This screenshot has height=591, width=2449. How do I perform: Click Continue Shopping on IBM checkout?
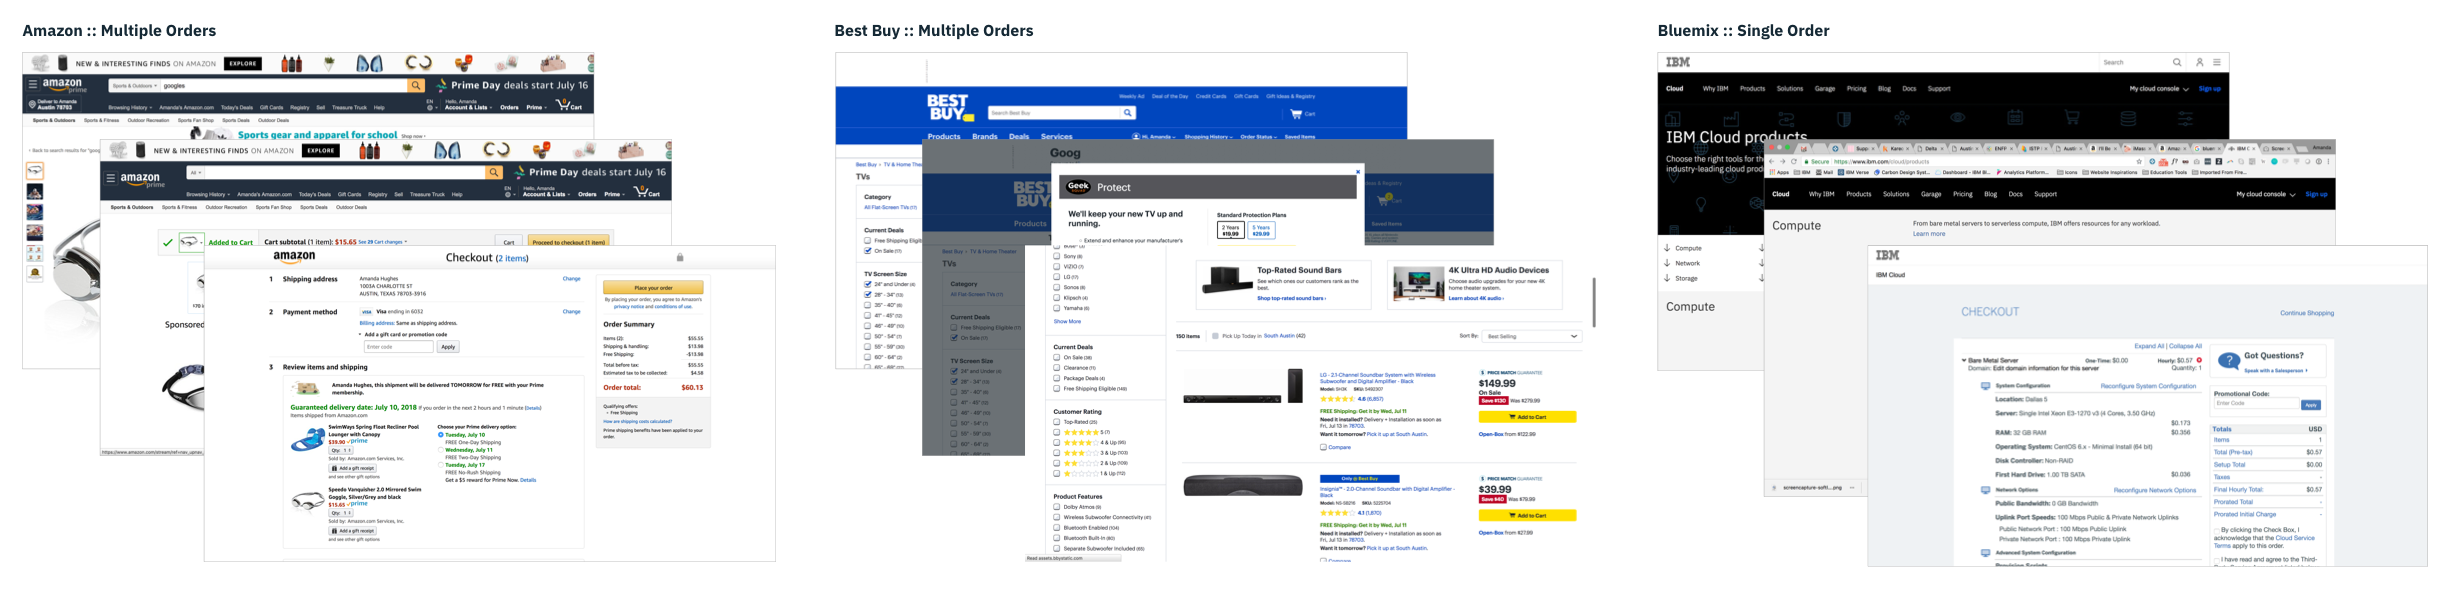pyautogui.click(x=2307, y=313)
